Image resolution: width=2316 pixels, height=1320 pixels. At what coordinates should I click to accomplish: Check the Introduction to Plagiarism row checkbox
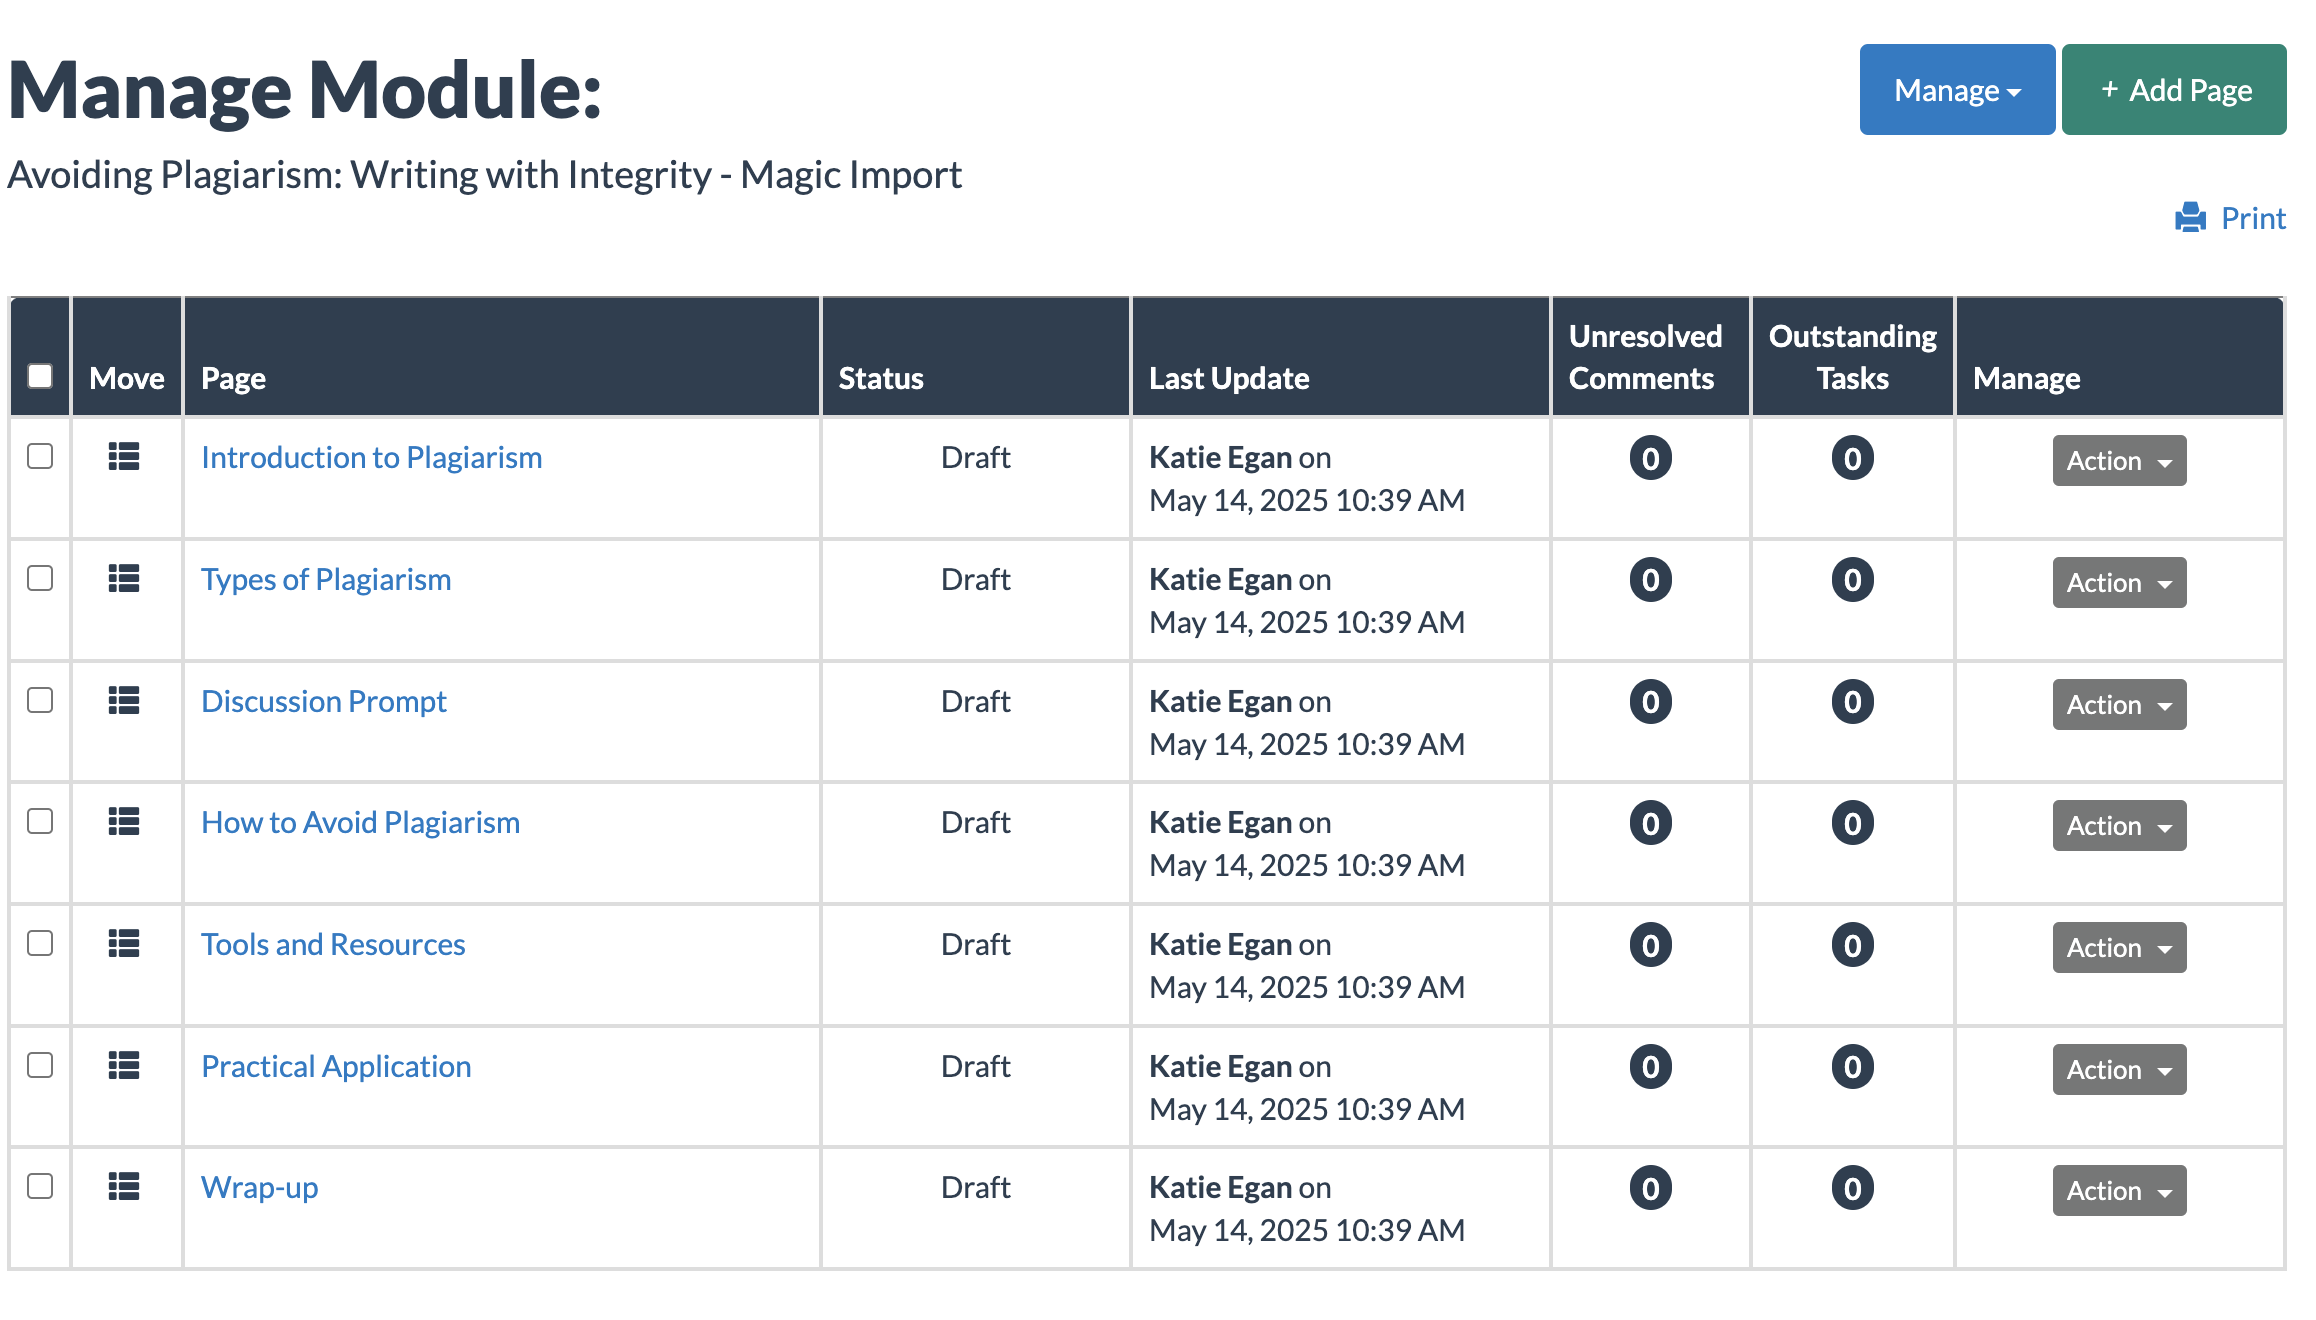point(40,456)
